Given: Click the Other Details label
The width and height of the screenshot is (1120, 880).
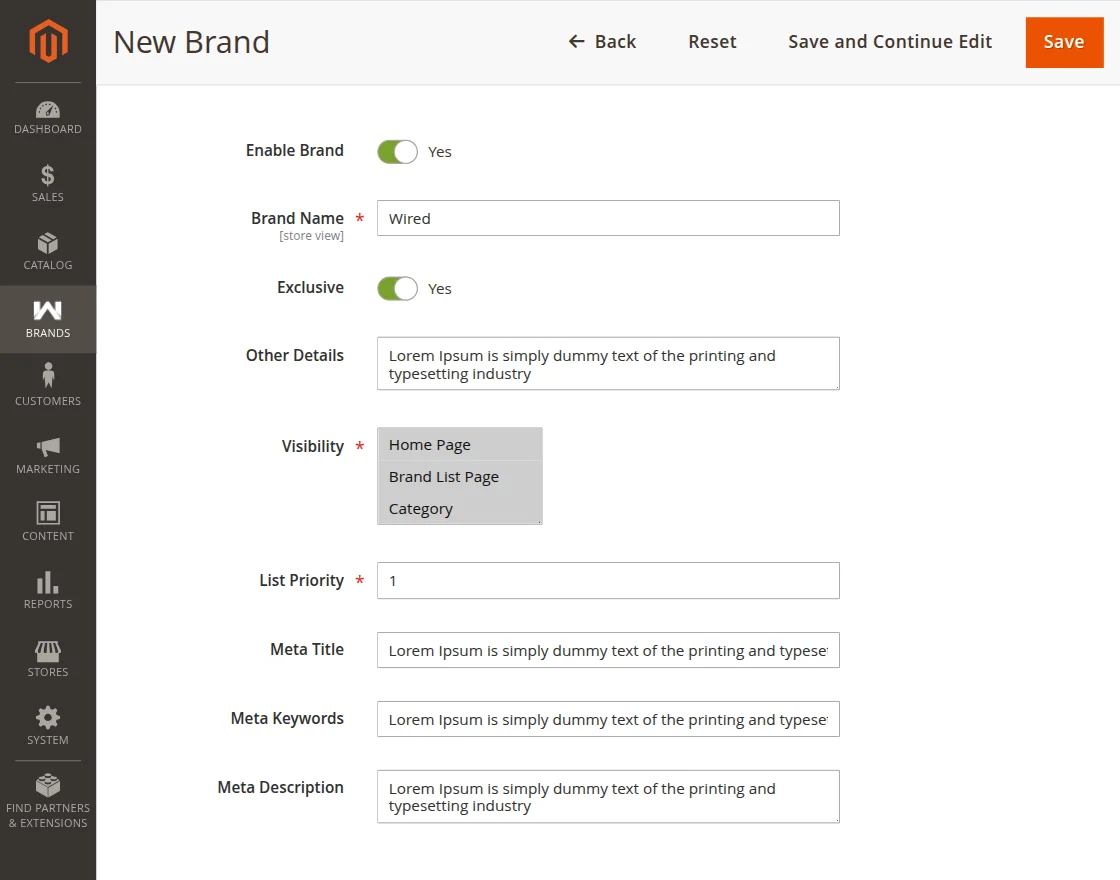Looking at the screenshot, I should pos(295,356).
